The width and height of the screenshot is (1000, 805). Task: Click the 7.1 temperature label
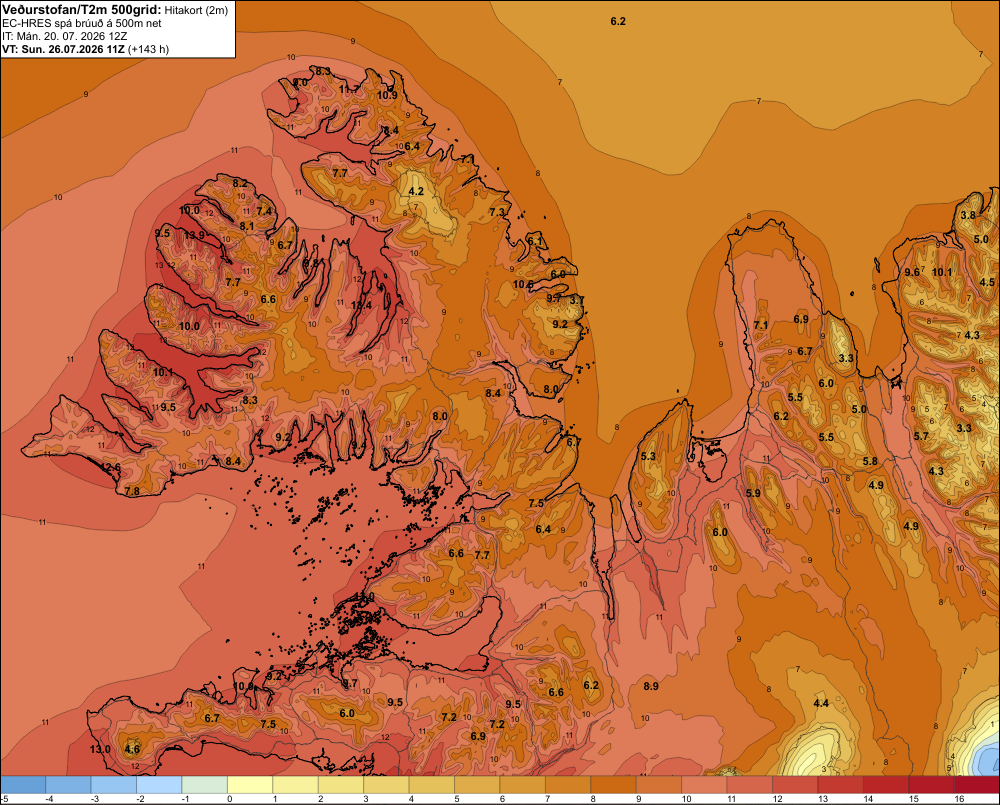tap(760, 325)
